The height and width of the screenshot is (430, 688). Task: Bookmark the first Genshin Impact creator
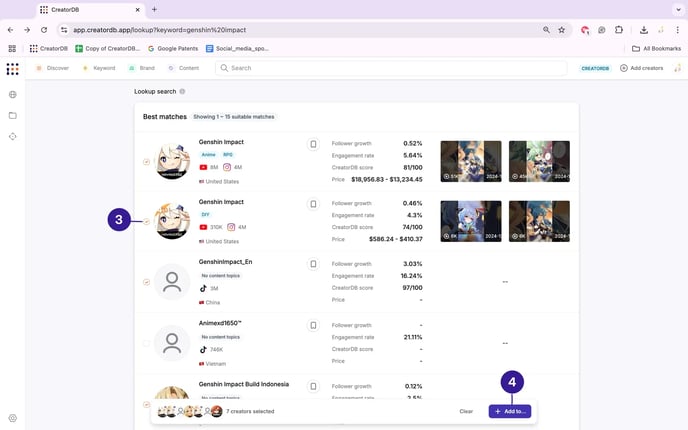(313, 144)
